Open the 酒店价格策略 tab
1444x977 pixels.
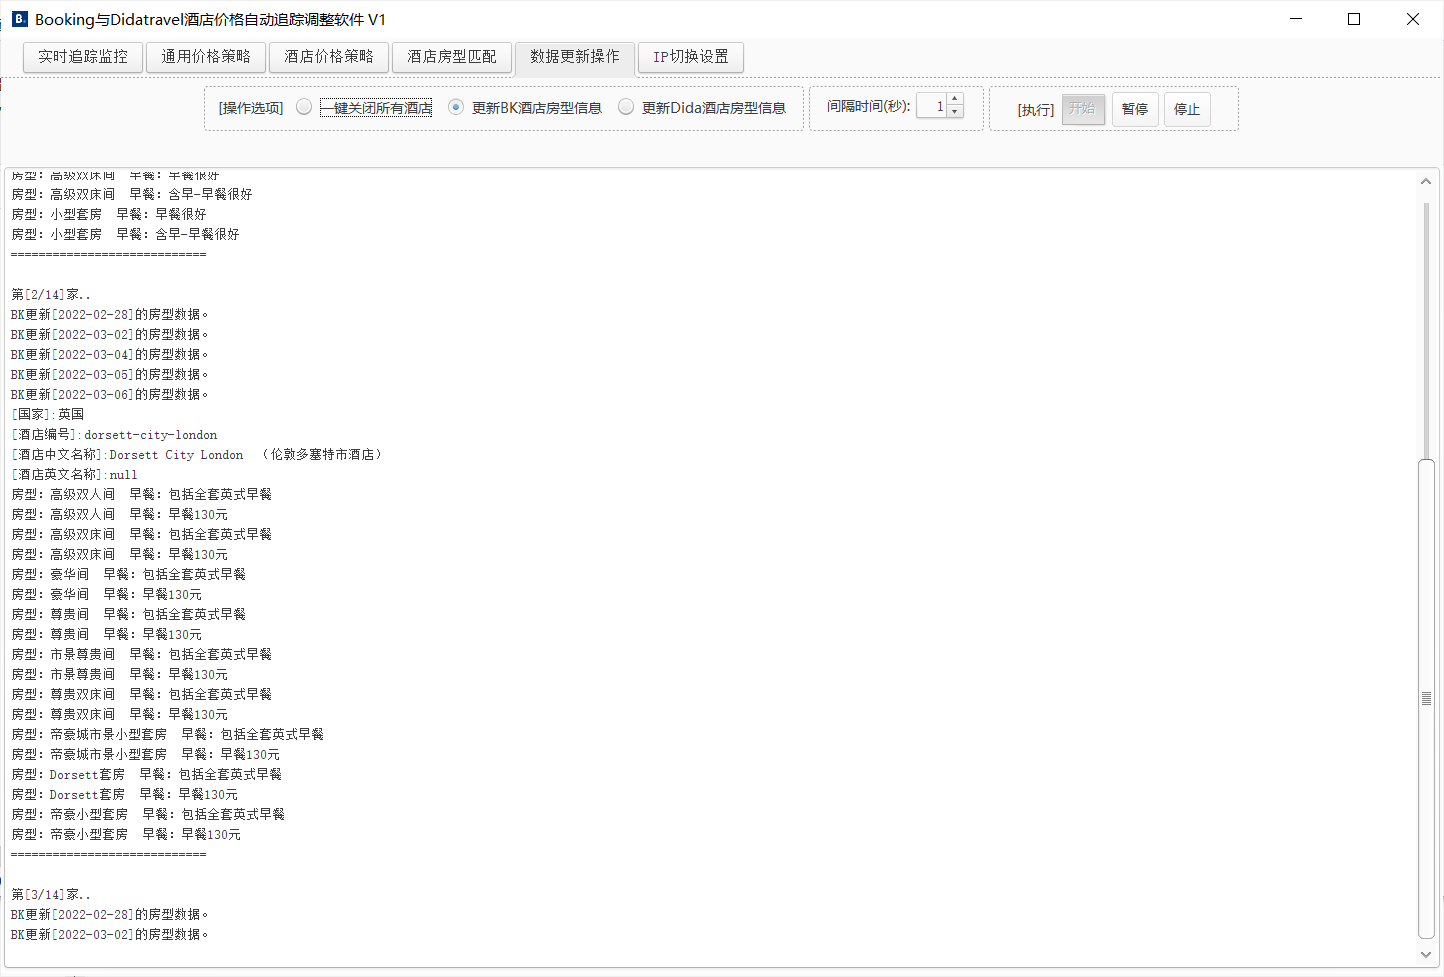coord(329,57)
